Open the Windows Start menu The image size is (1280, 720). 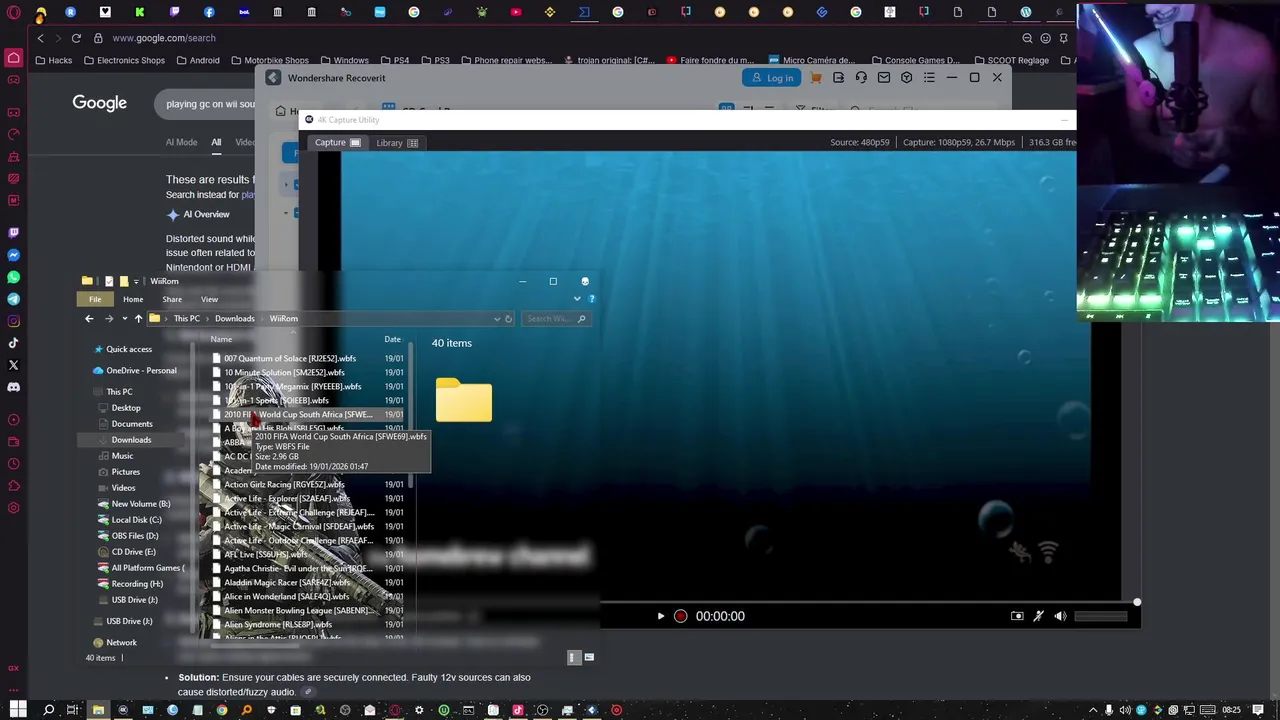[x=17, y=710]
